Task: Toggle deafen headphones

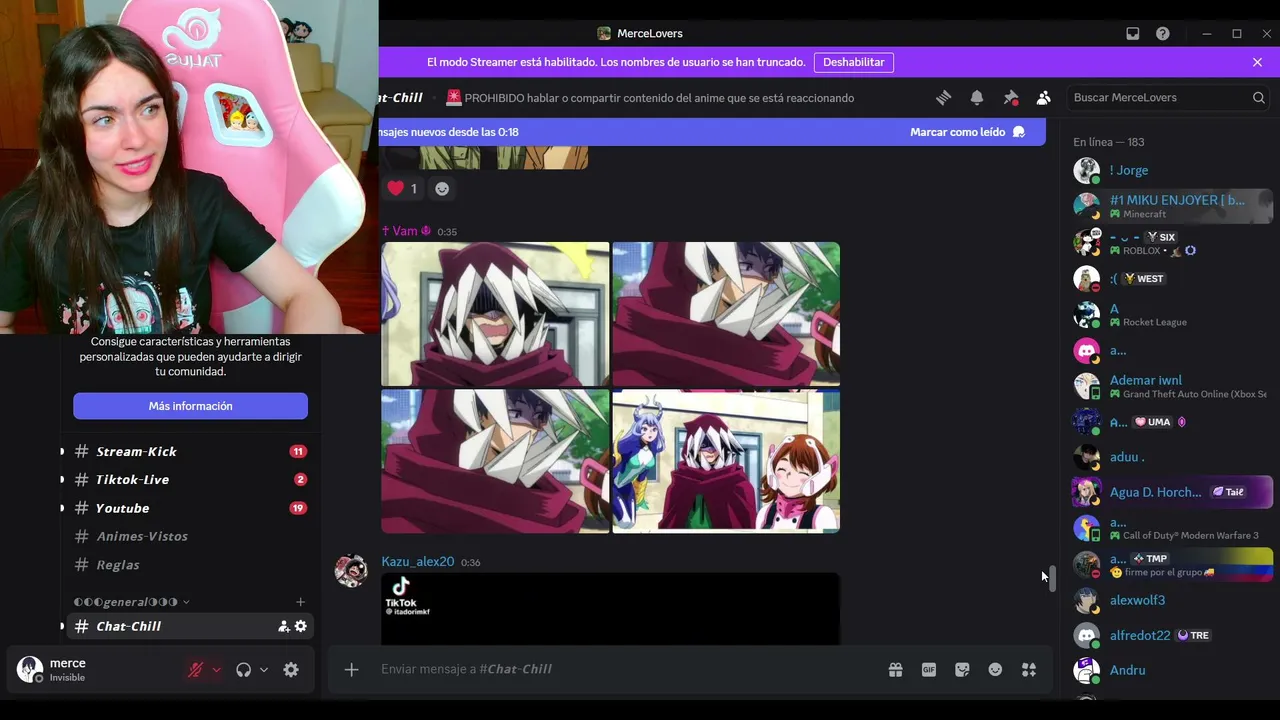Action: 243,670
